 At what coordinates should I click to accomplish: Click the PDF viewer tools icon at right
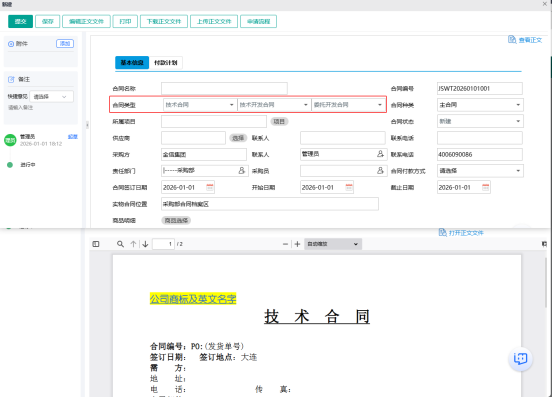pyautogui.click(x=544, y=244)
